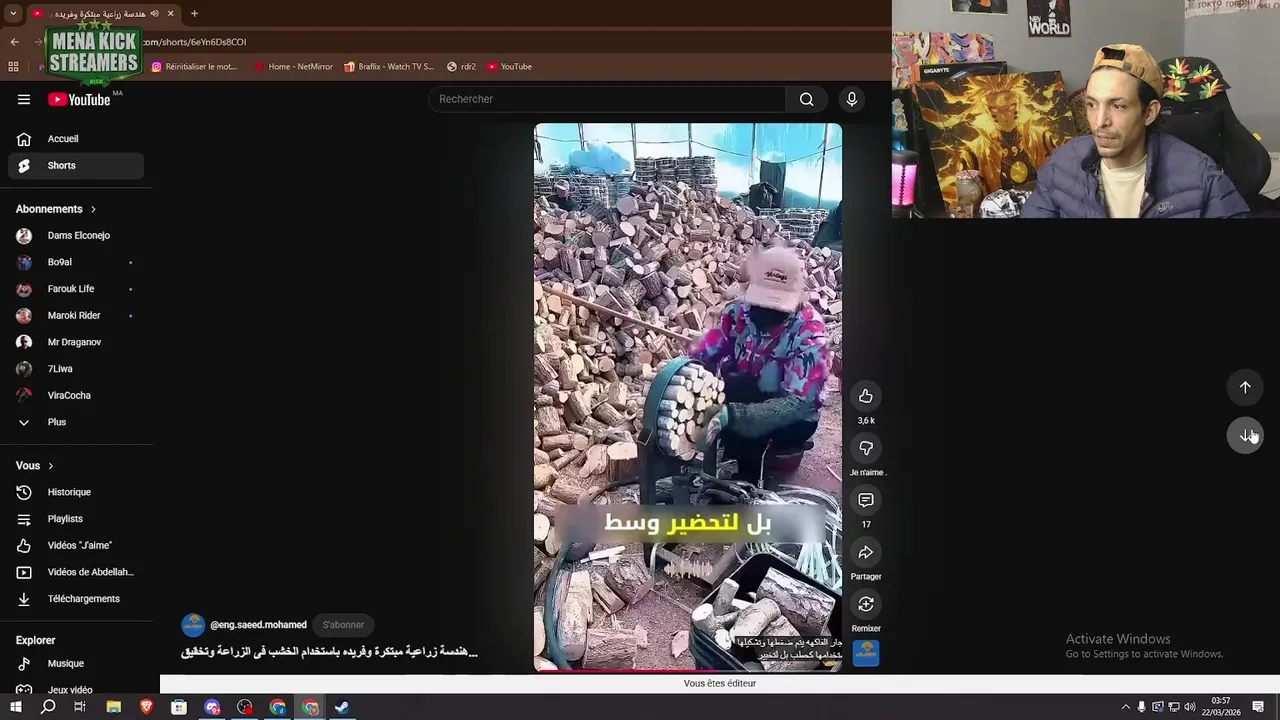Open Playlists in the sidebar

pyautogui.click(x=76, y=519)
